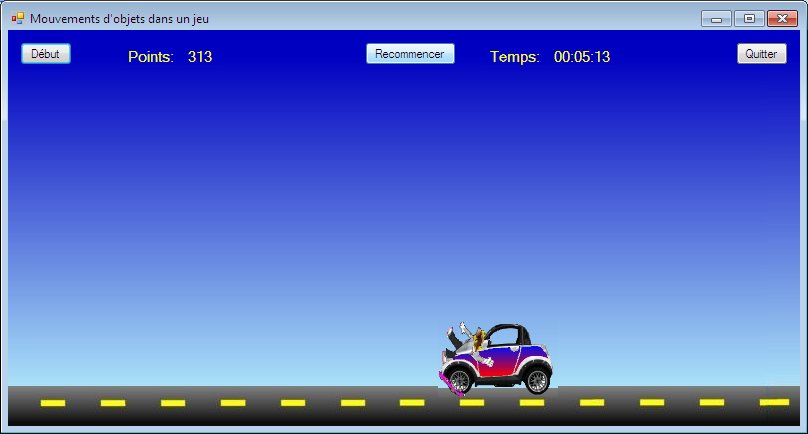808x434 pixels.
Task: Click the score value 313
Action: [x=200, y=57]
